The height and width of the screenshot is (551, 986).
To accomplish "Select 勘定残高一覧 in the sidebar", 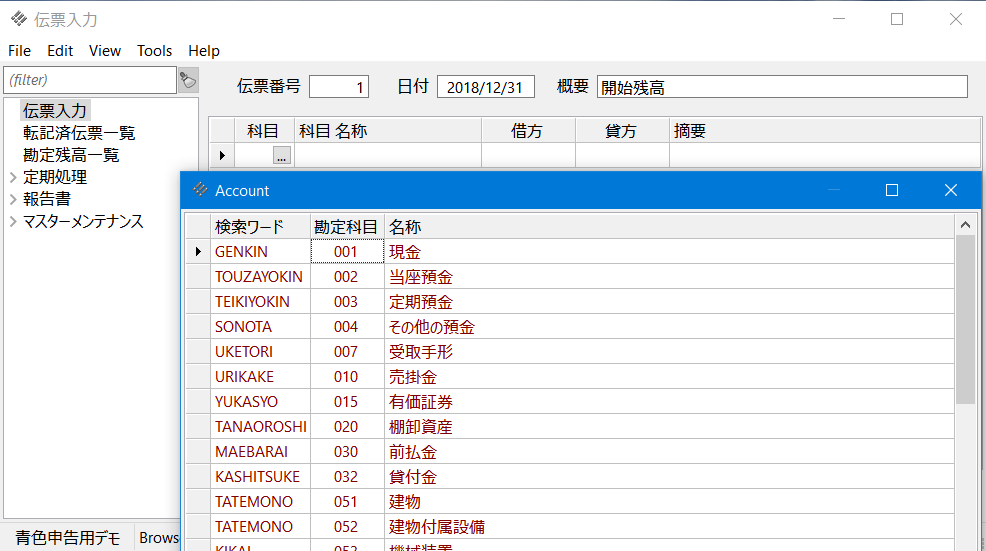I will coord(71,155).
